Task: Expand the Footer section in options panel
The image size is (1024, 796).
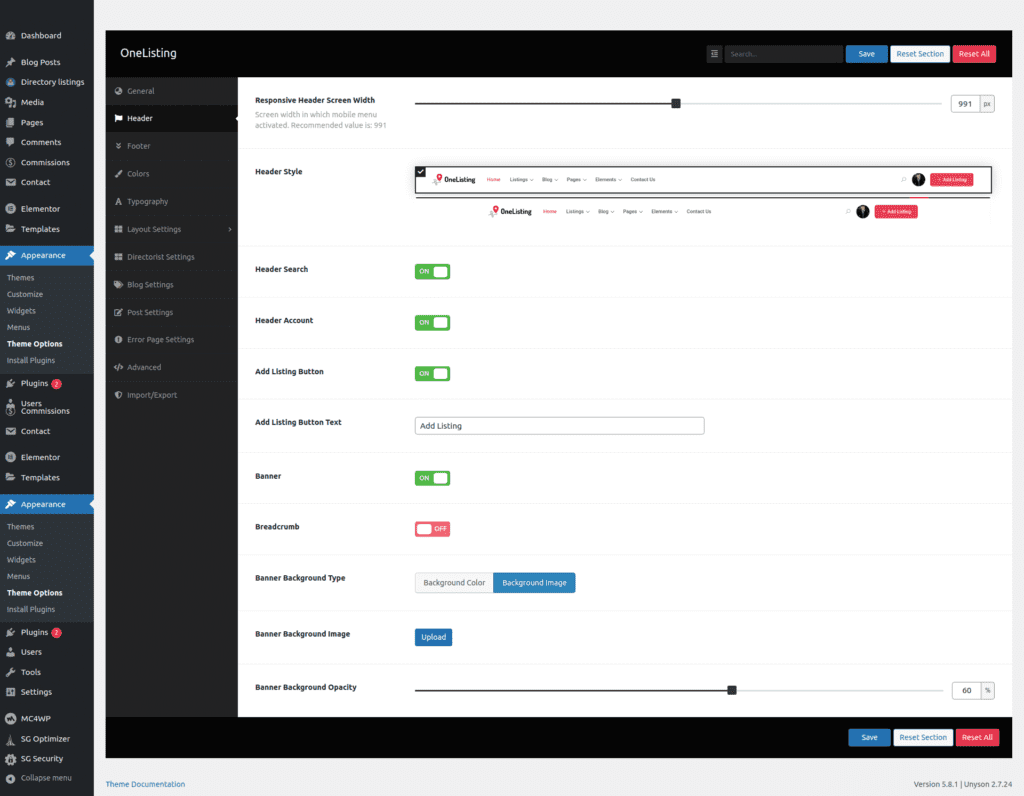Action: coord(138,146)
